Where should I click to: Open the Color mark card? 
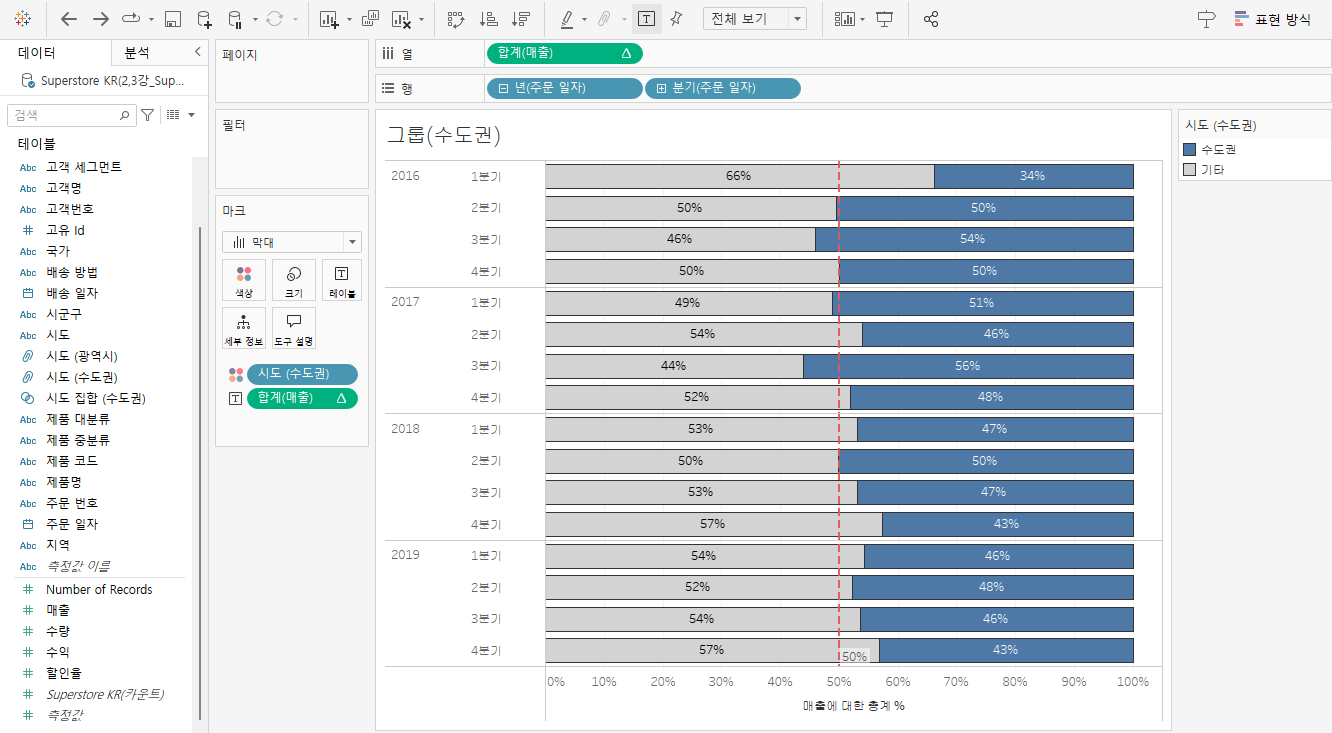click(x=244, y=280)
